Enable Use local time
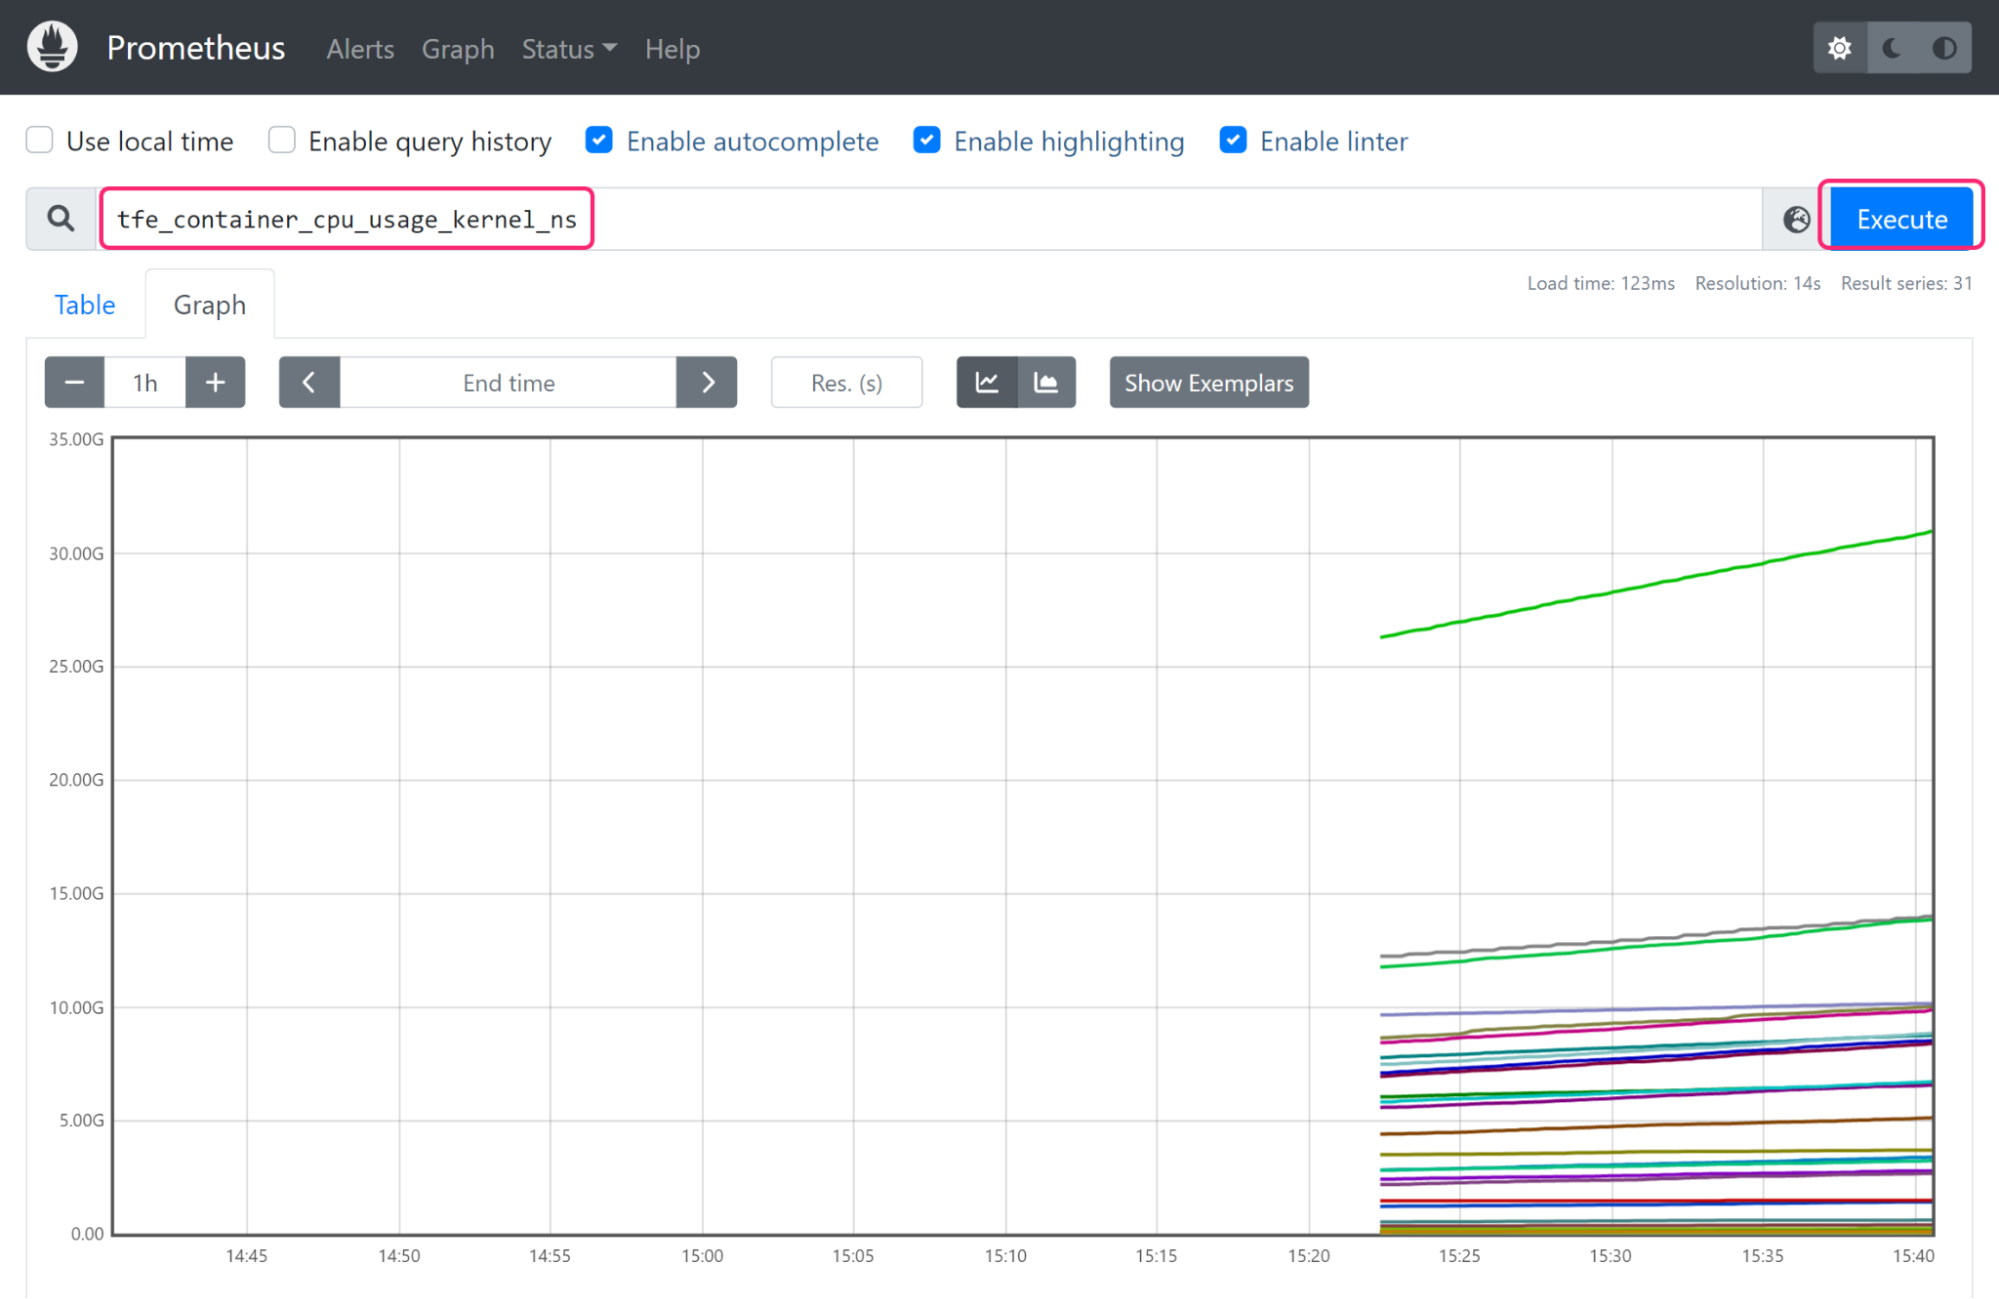 click(39, 140)
